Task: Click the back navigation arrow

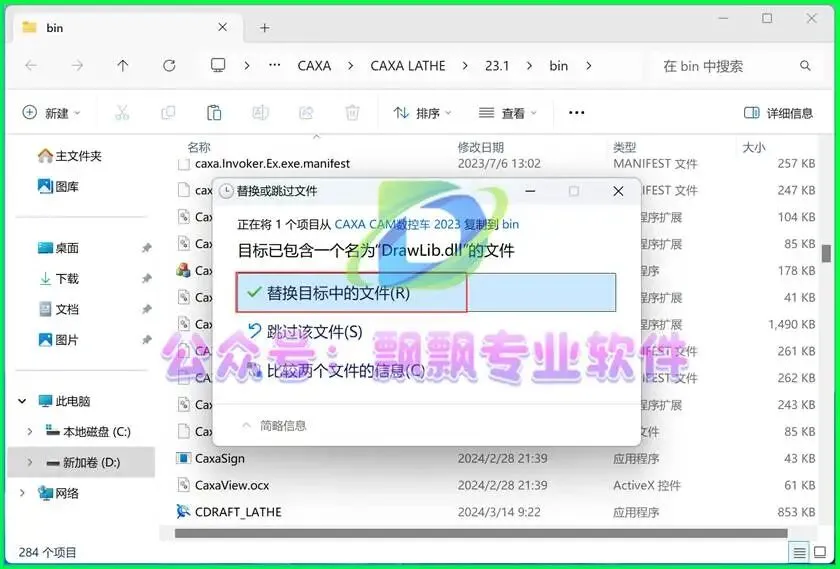Action: tap(31, 66)
